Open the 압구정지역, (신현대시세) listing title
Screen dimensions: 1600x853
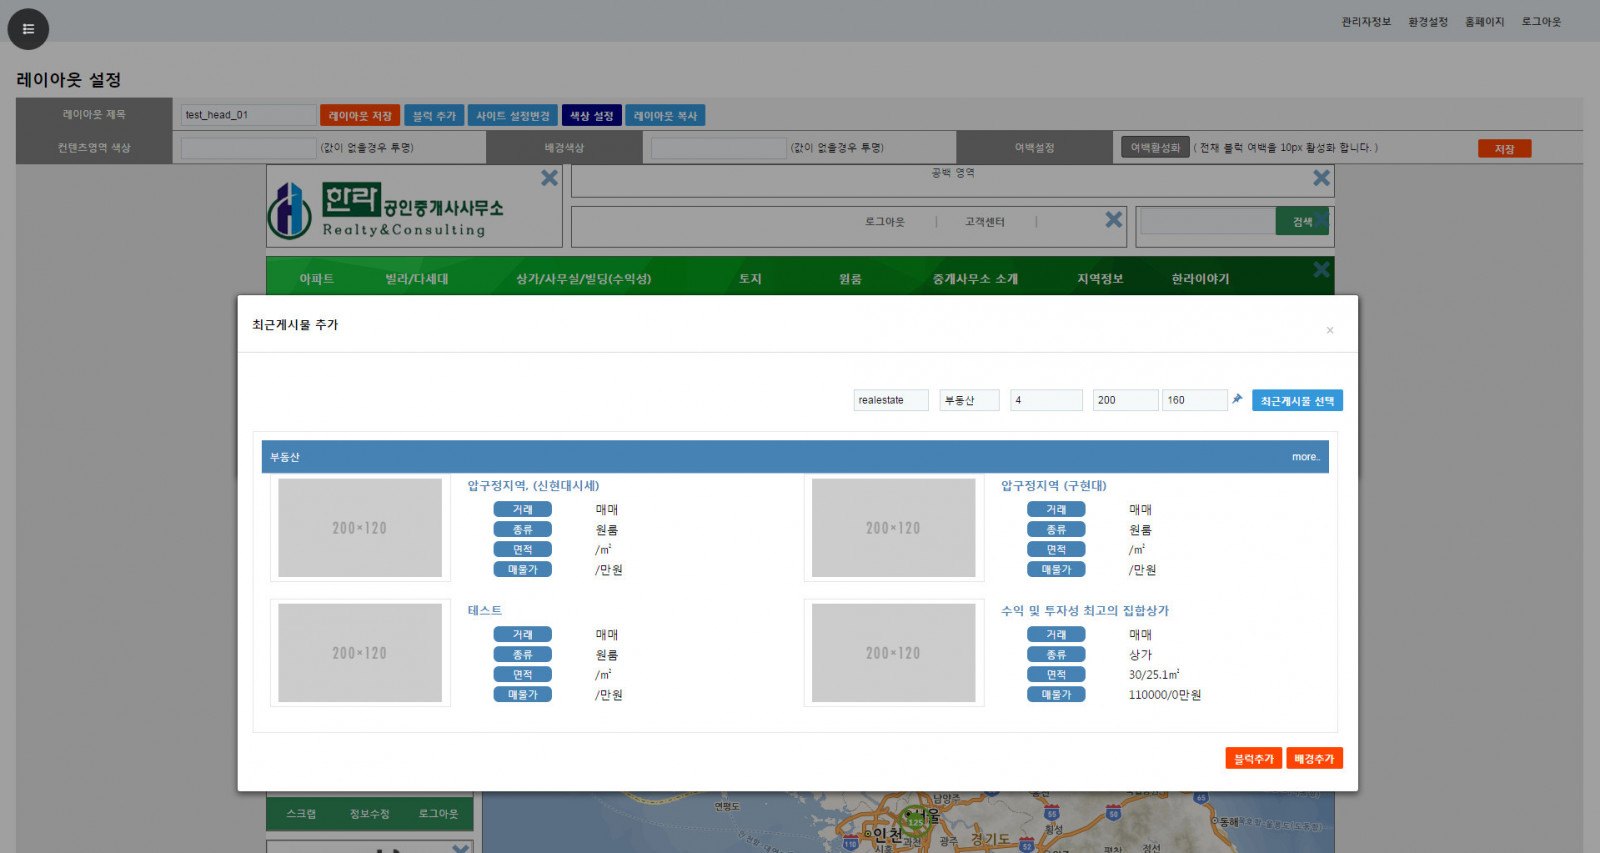(x=533, y=486)
